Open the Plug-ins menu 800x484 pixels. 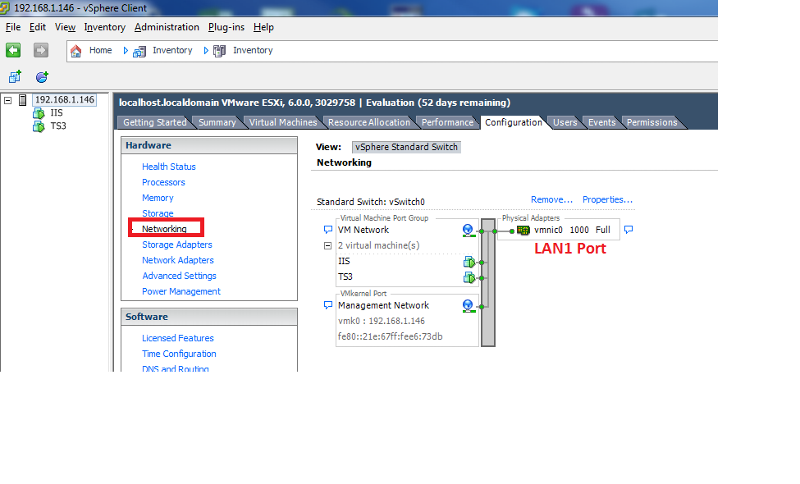[x=226, y=27]
